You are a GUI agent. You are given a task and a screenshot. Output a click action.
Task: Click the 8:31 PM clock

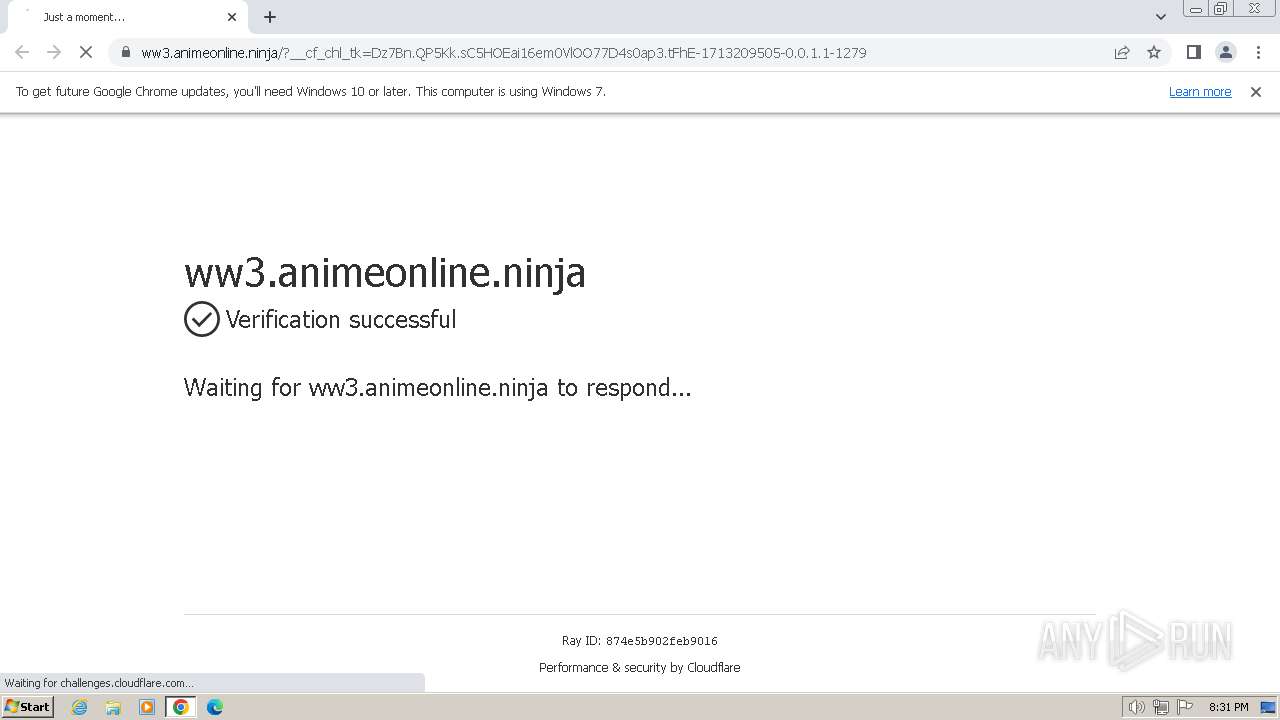(1228, 707)
